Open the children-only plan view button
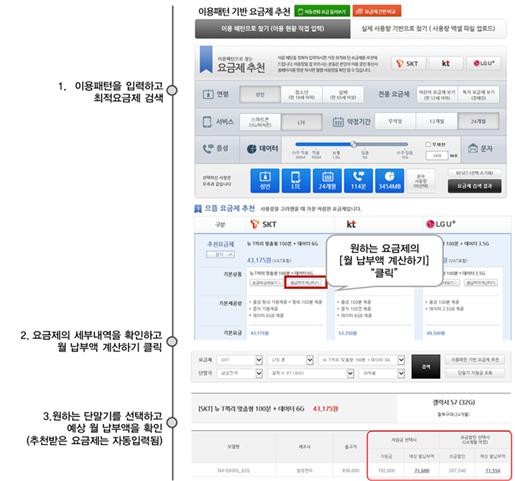515x481 pixels. [x=437, y=95]
